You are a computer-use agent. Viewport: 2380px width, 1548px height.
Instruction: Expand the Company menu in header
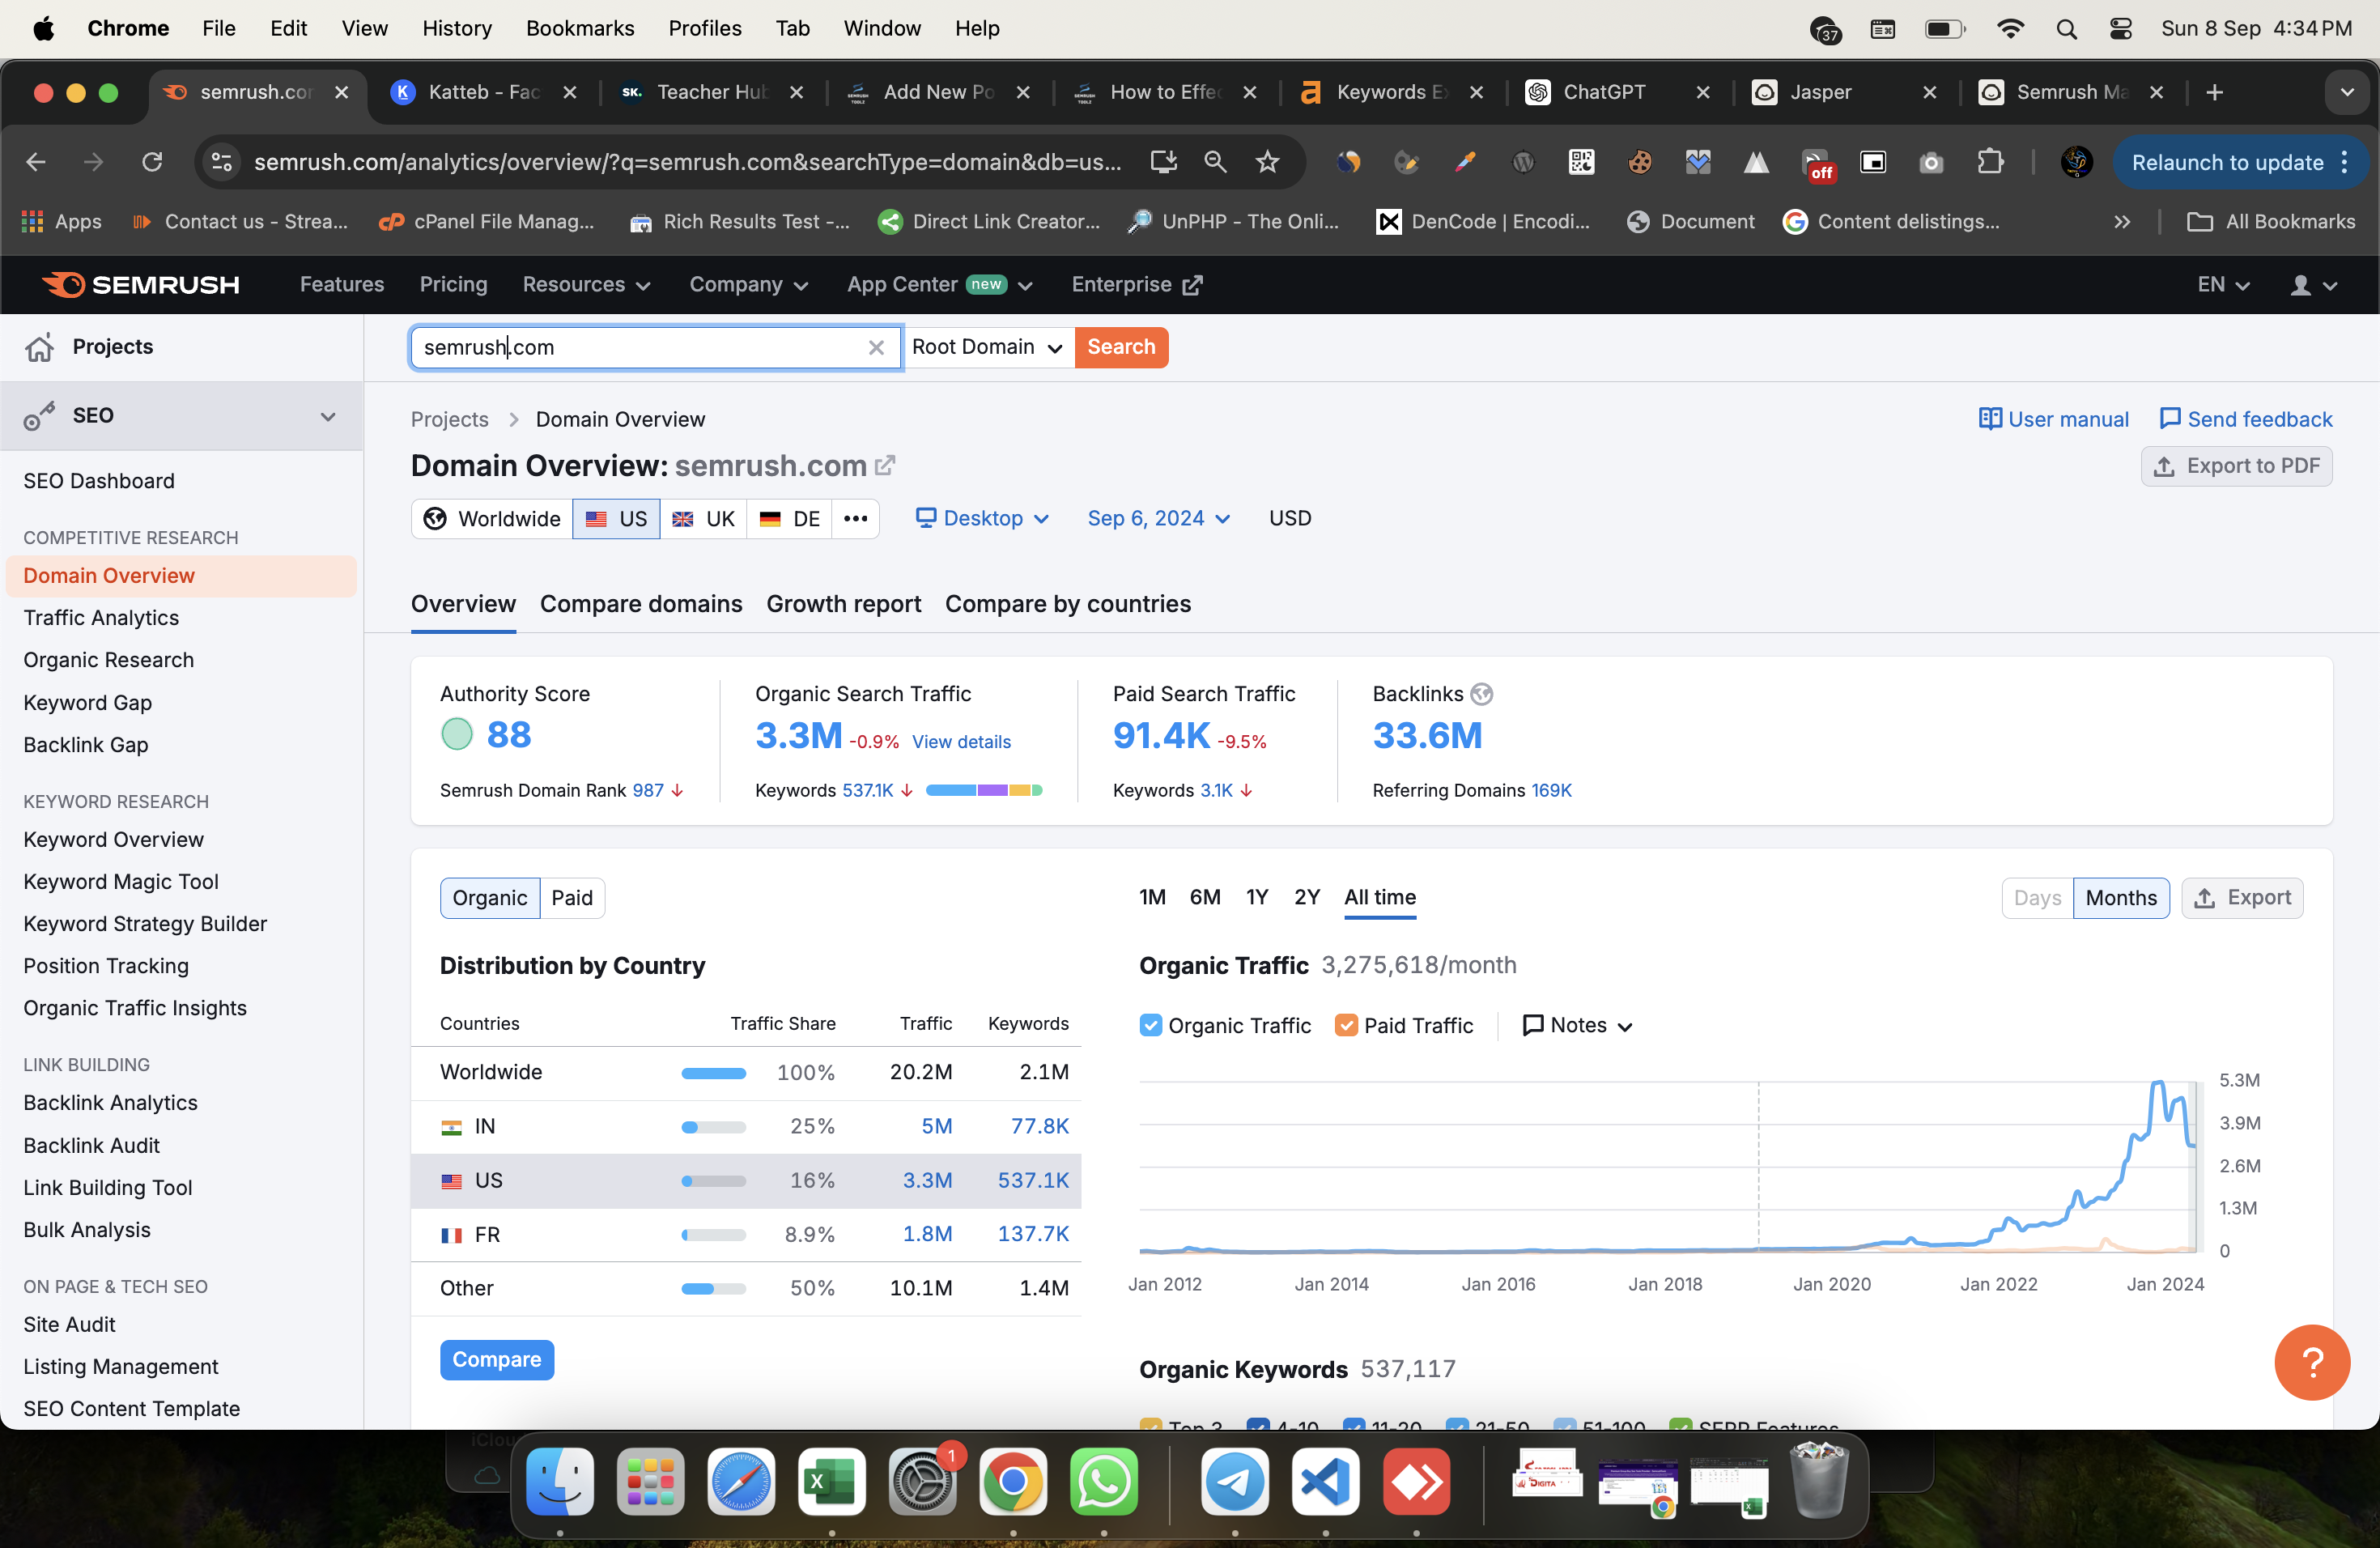[748, 285]
